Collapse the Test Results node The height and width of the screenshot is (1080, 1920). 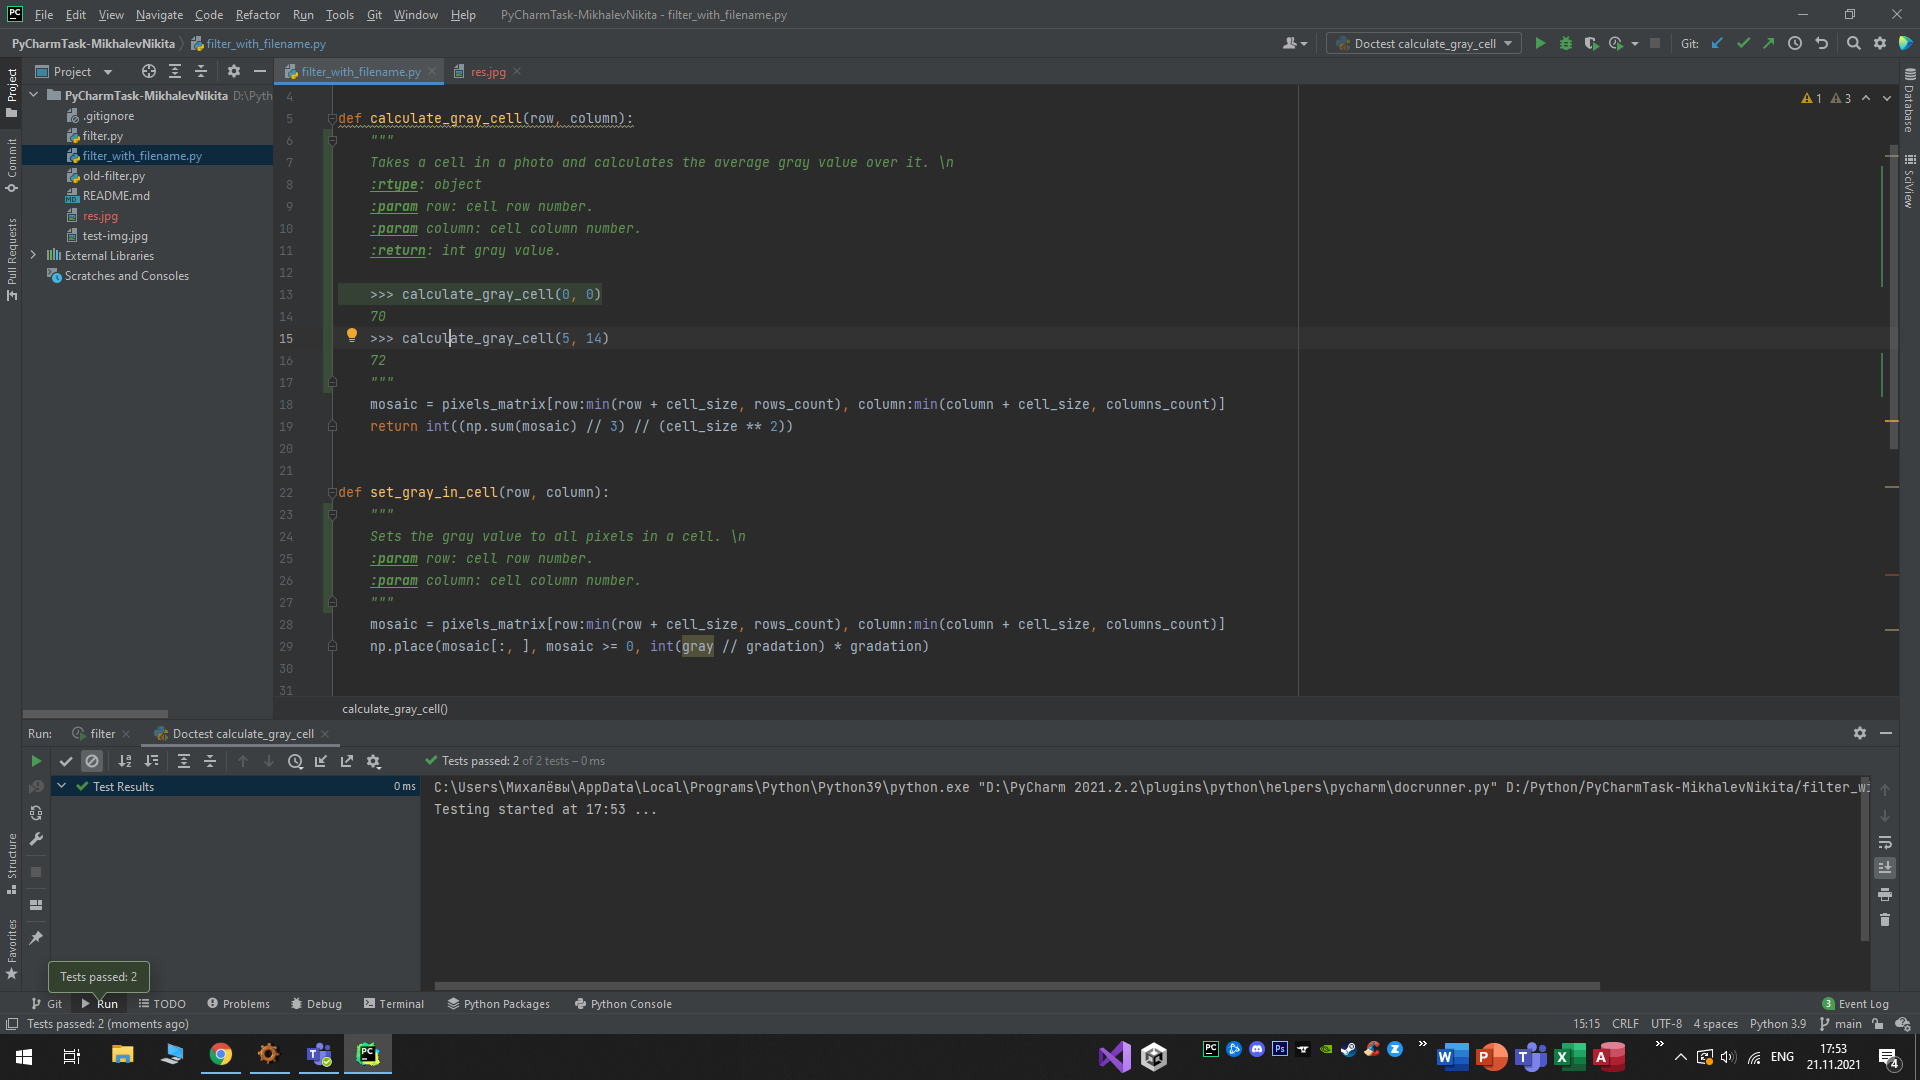pyautogui.click(x=62, y=786)
